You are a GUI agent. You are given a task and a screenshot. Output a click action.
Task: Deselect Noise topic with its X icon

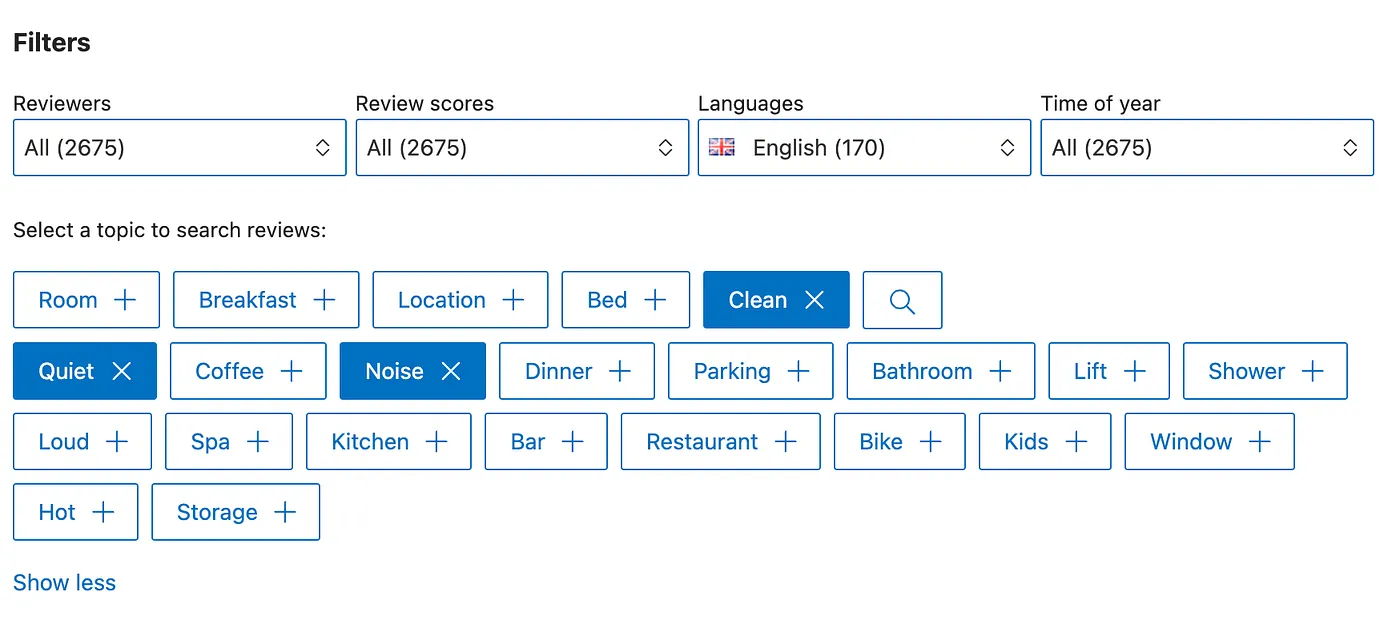click(x=451, y=371)
